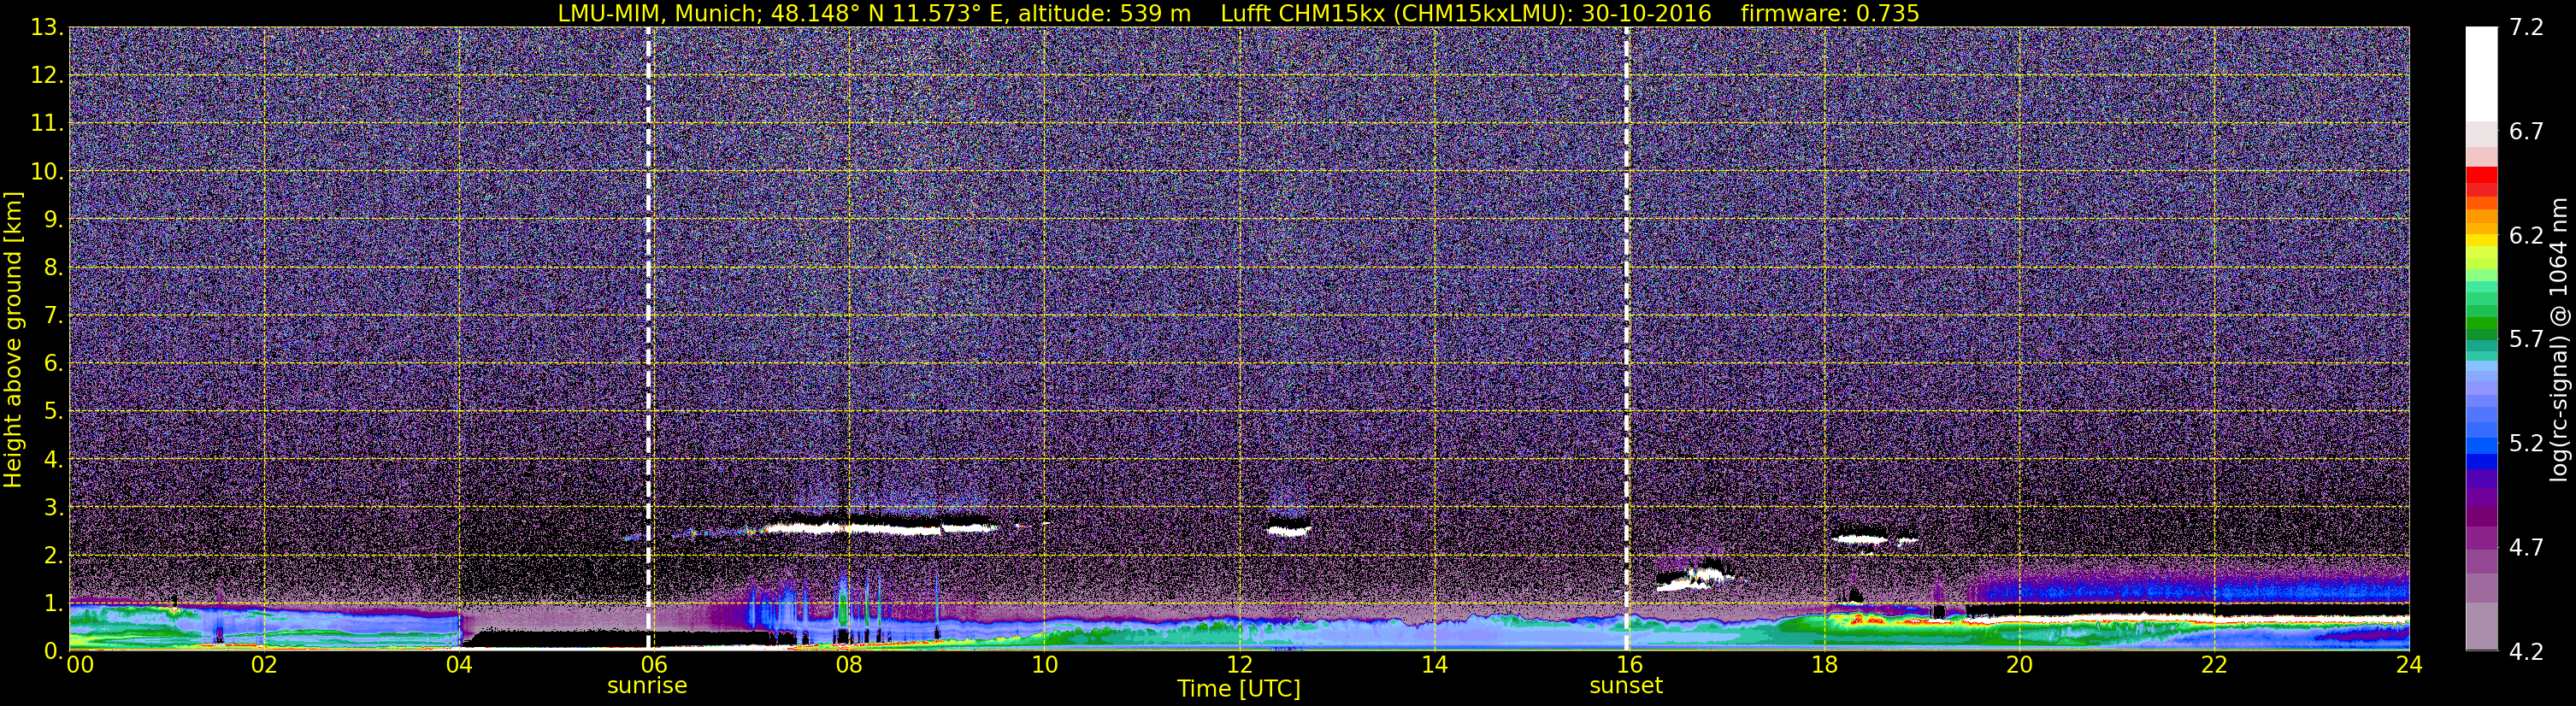This screenshot has height=706, width=2576.
Task: Click the white dashed sunset line
Action: (x=1626, y=339)
